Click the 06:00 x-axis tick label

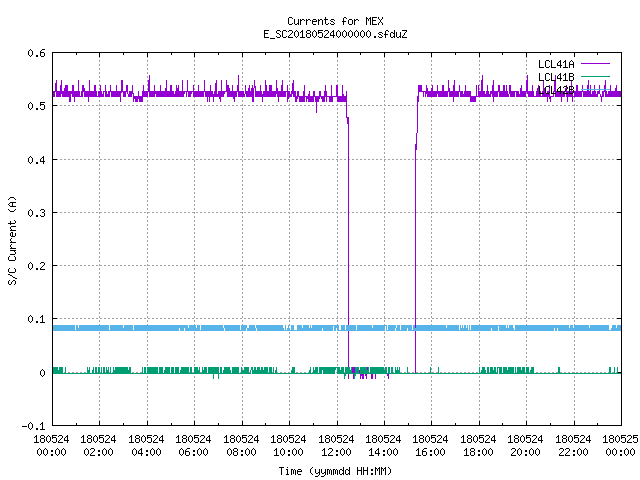point(193,452)
